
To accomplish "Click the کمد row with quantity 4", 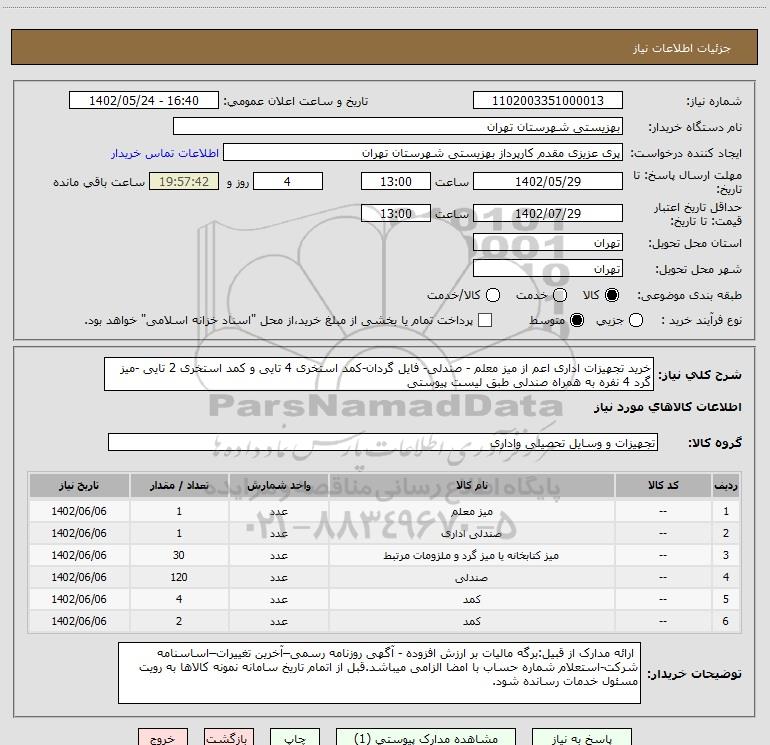I will (385, 600).
